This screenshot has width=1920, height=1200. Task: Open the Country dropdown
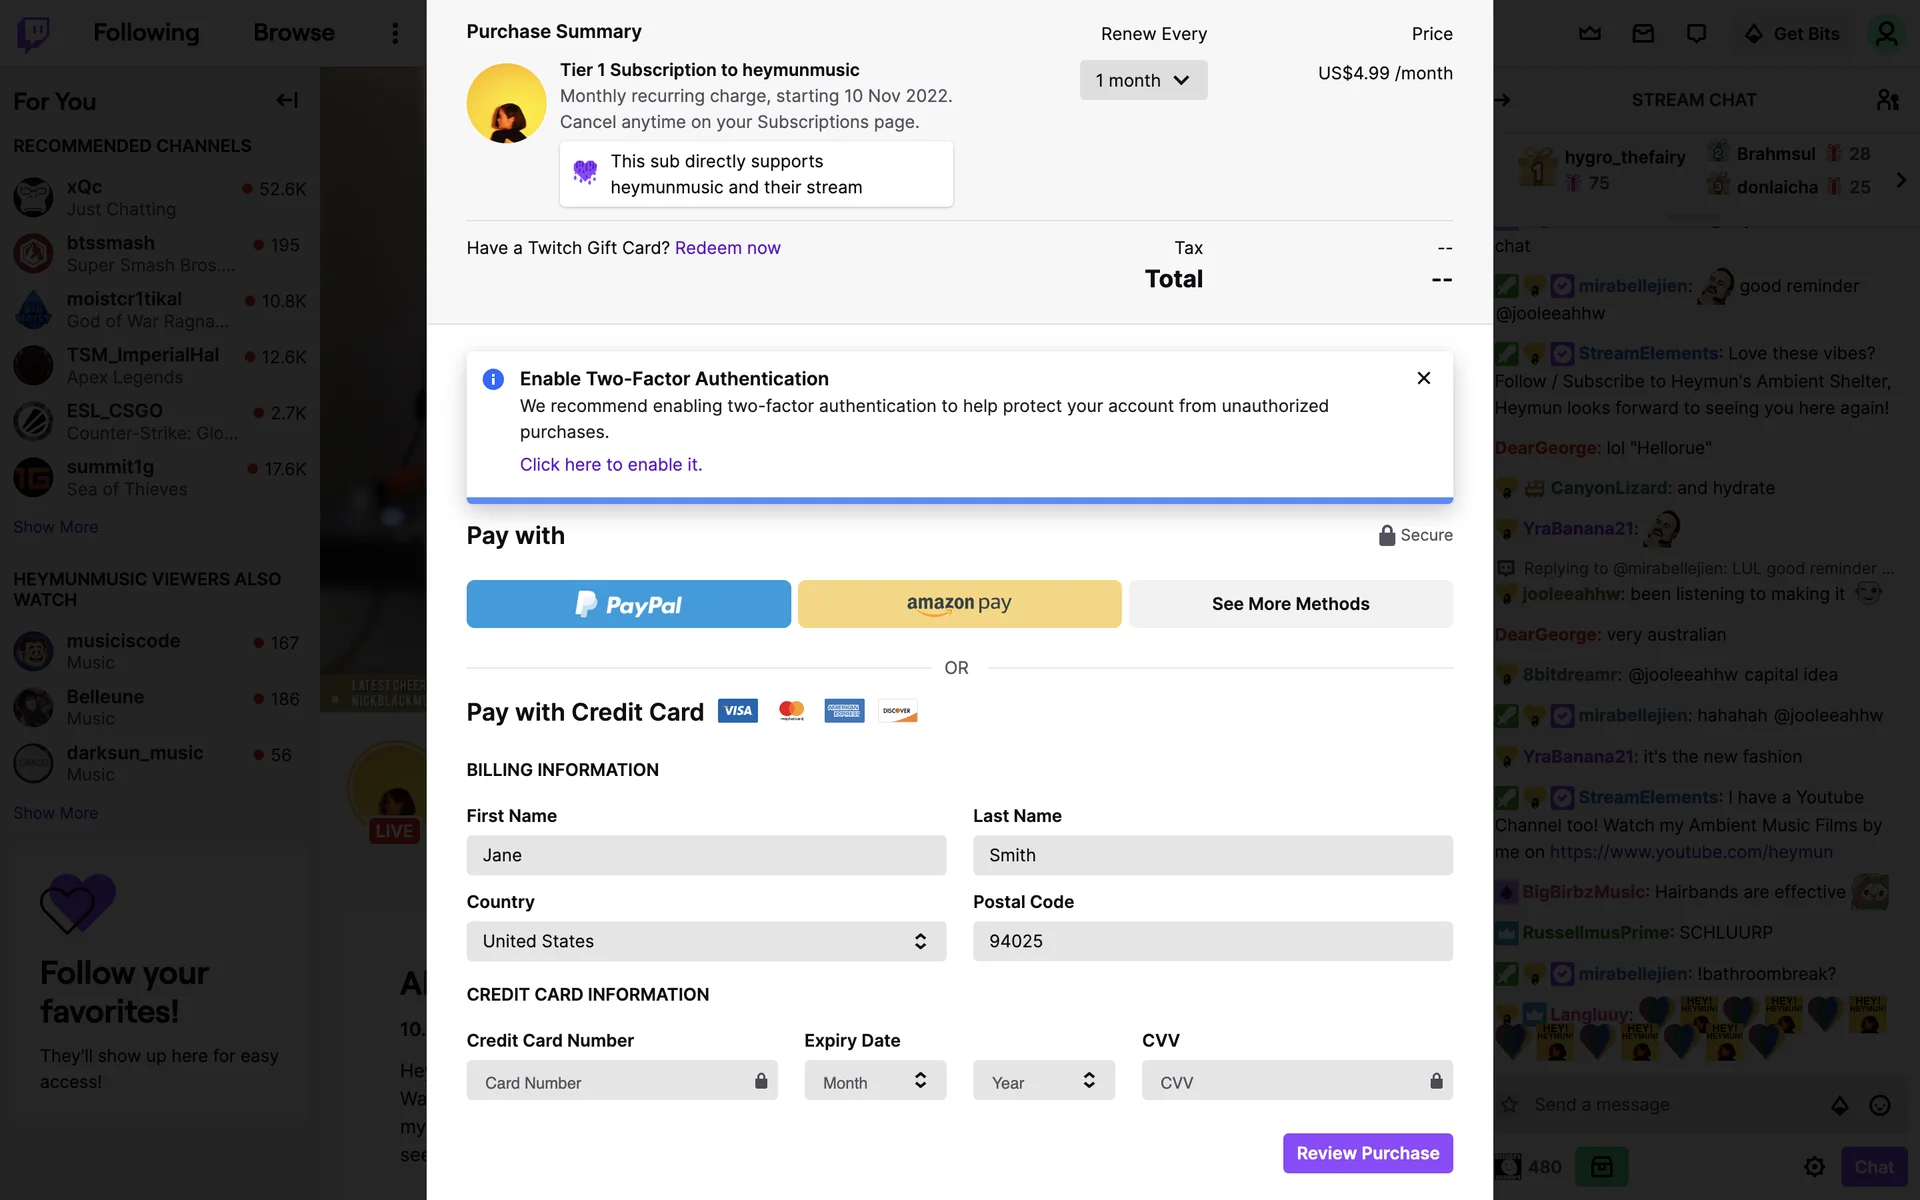point(706,941)
